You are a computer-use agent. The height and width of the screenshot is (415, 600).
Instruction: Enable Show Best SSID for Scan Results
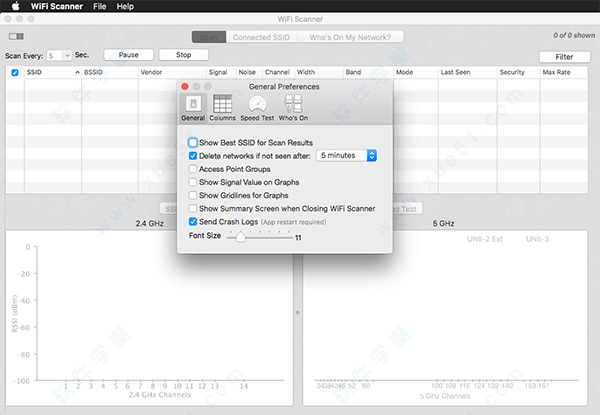click(x=193, y=143)
